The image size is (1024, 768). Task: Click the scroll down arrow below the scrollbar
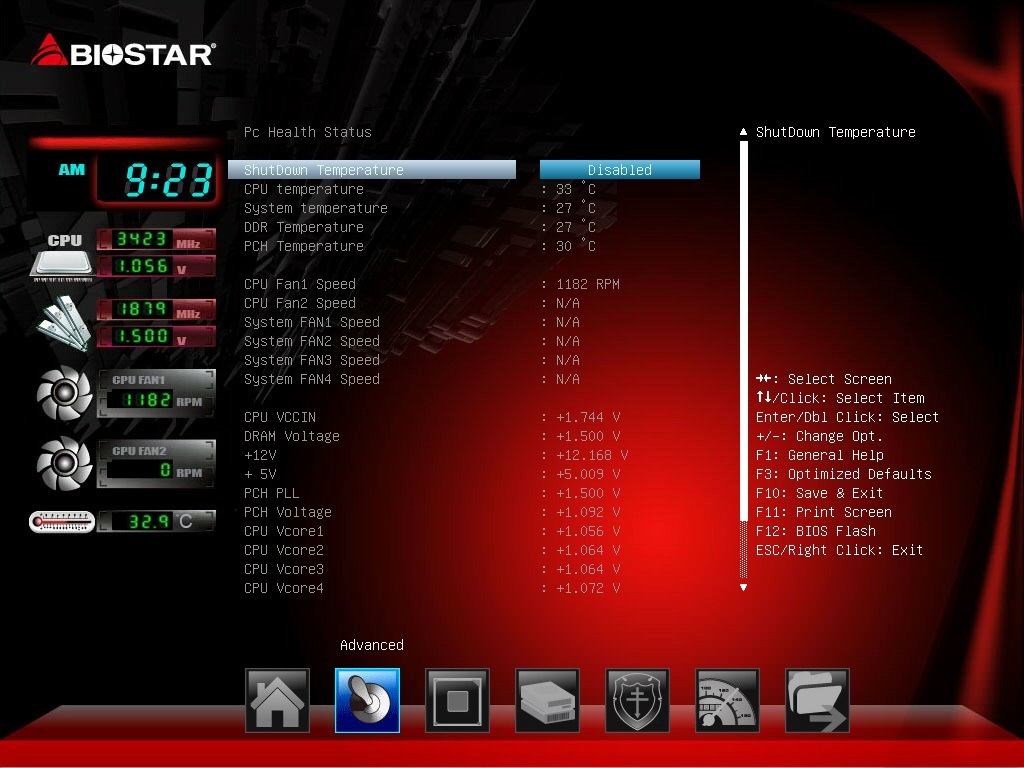point(743,588)
